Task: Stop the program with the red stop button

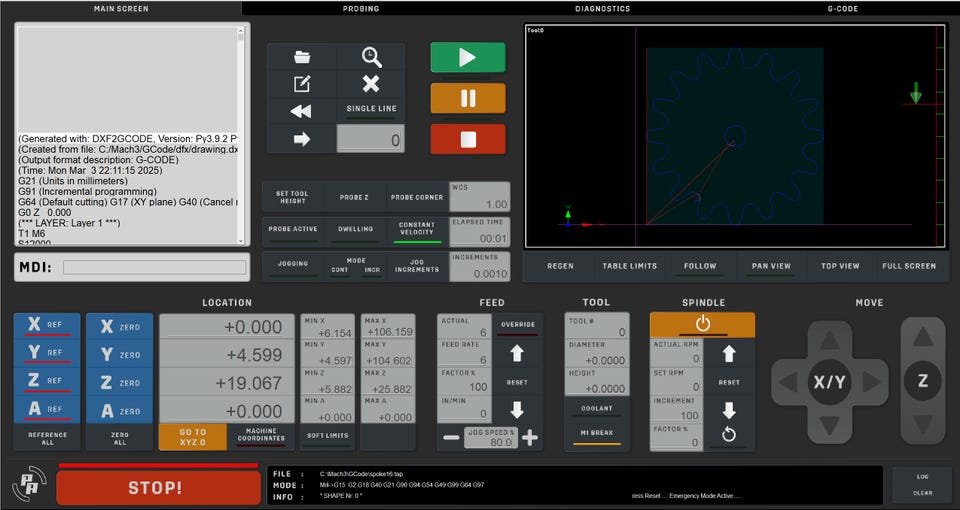Action: click(468, 139)
